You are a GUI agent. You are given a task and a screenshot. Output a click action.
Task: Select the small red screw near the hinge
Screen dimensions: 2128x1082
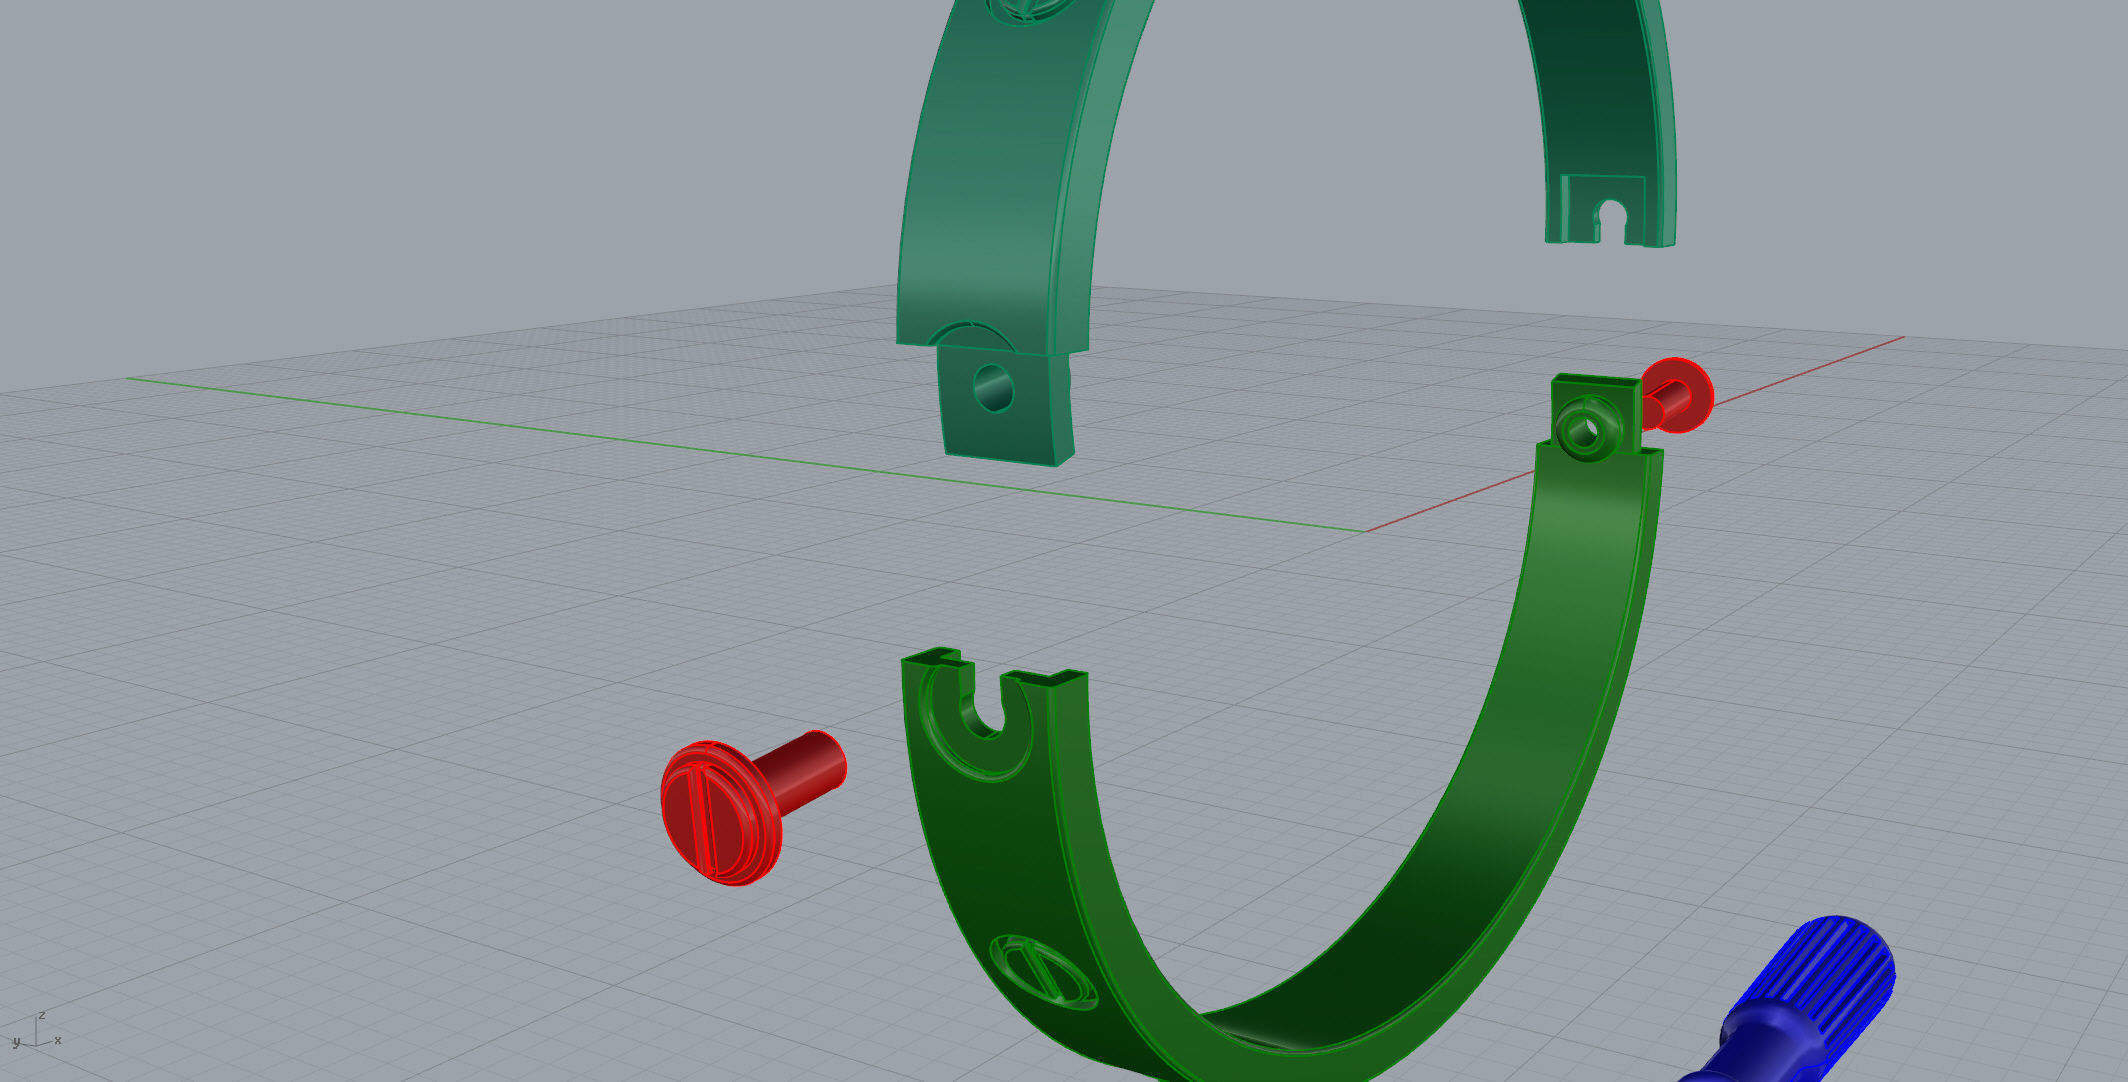[1678, 395]
